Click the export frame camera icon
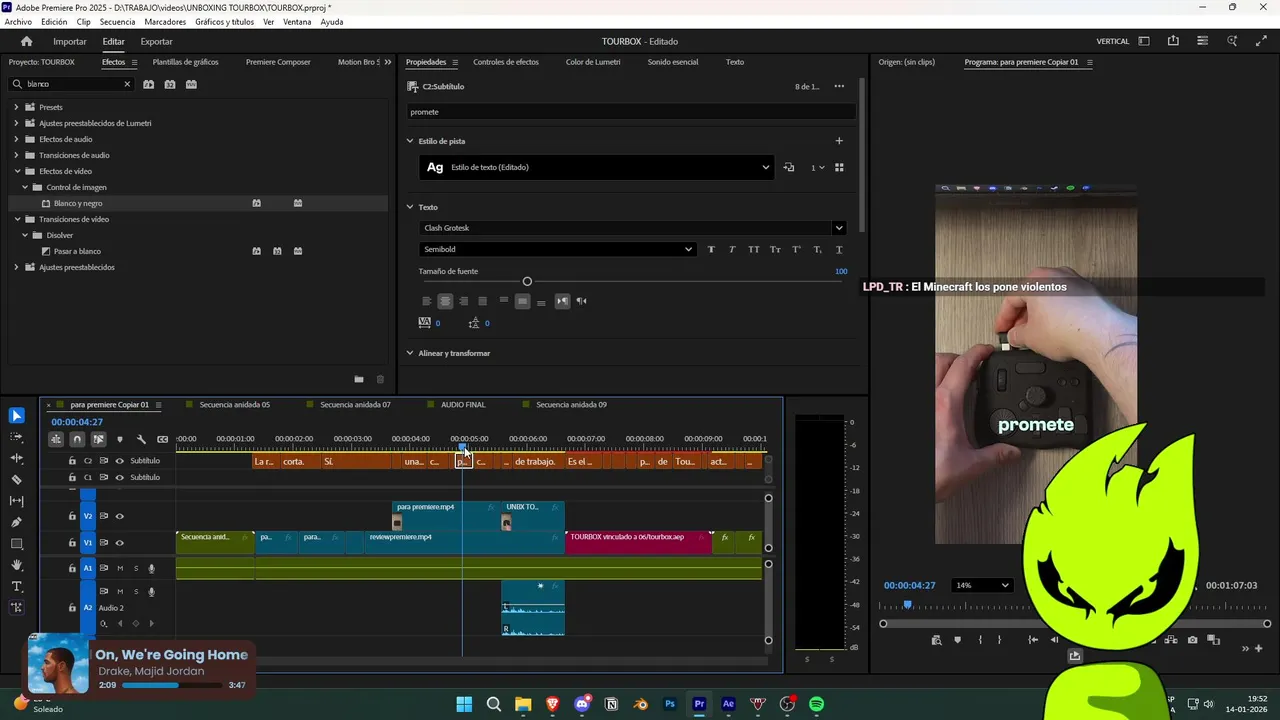Viewport: 1280px width, 720px height. click(x=1192, y=640)
